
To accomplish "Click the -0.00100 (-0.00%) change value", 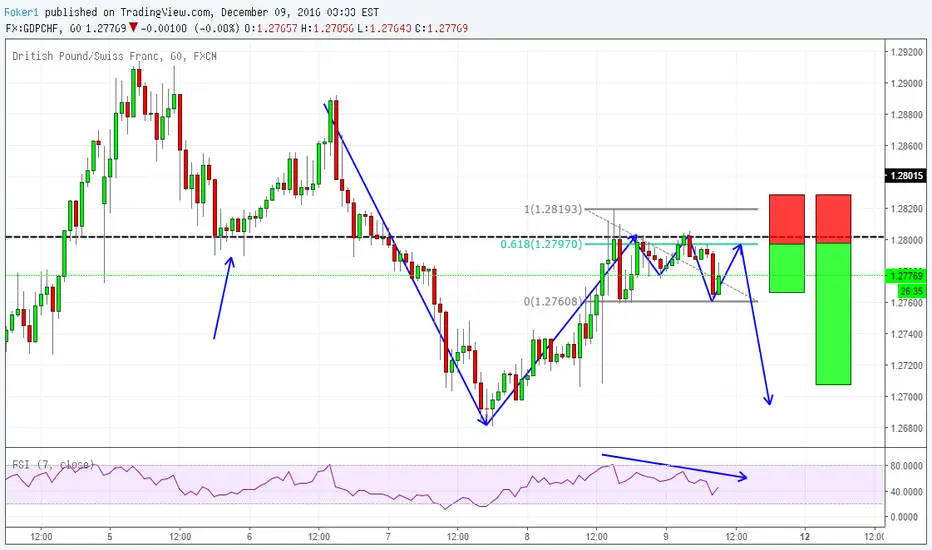I will pos(190,28).
